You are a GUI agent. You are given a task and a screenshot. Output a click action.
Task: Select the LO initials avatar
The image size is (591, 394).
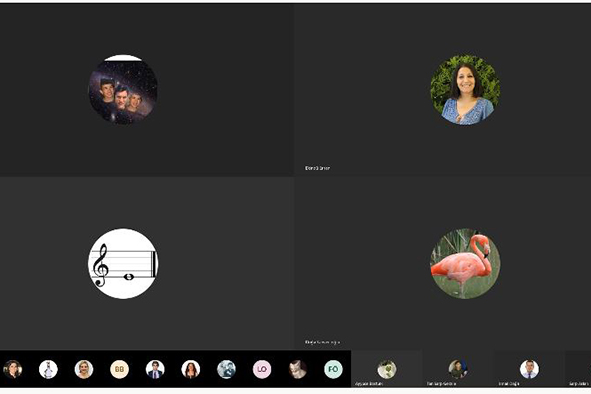coord(262,369)
